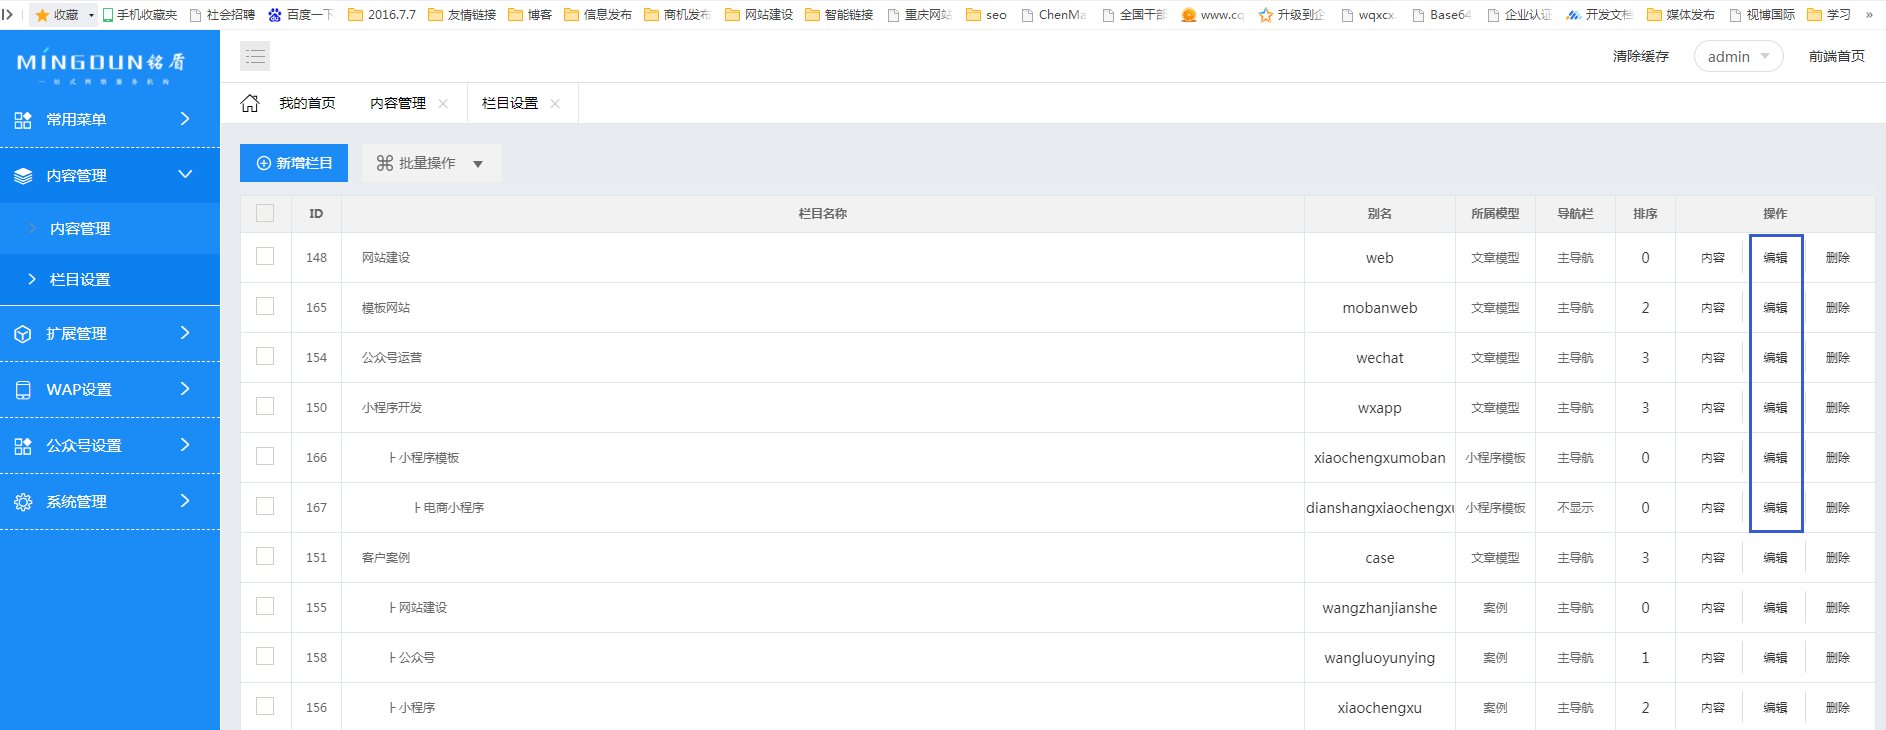
Task: Click the 内容管理 layers icon in sidebar
Action: (x=23, y=176)
